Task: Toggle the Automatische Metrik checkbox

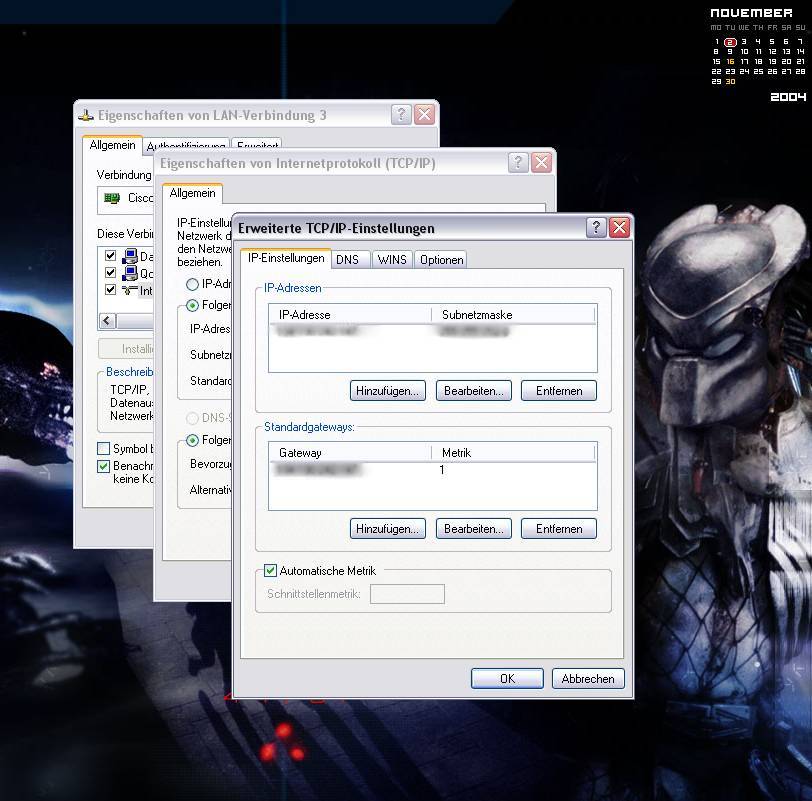Action: tap(270, 571)
